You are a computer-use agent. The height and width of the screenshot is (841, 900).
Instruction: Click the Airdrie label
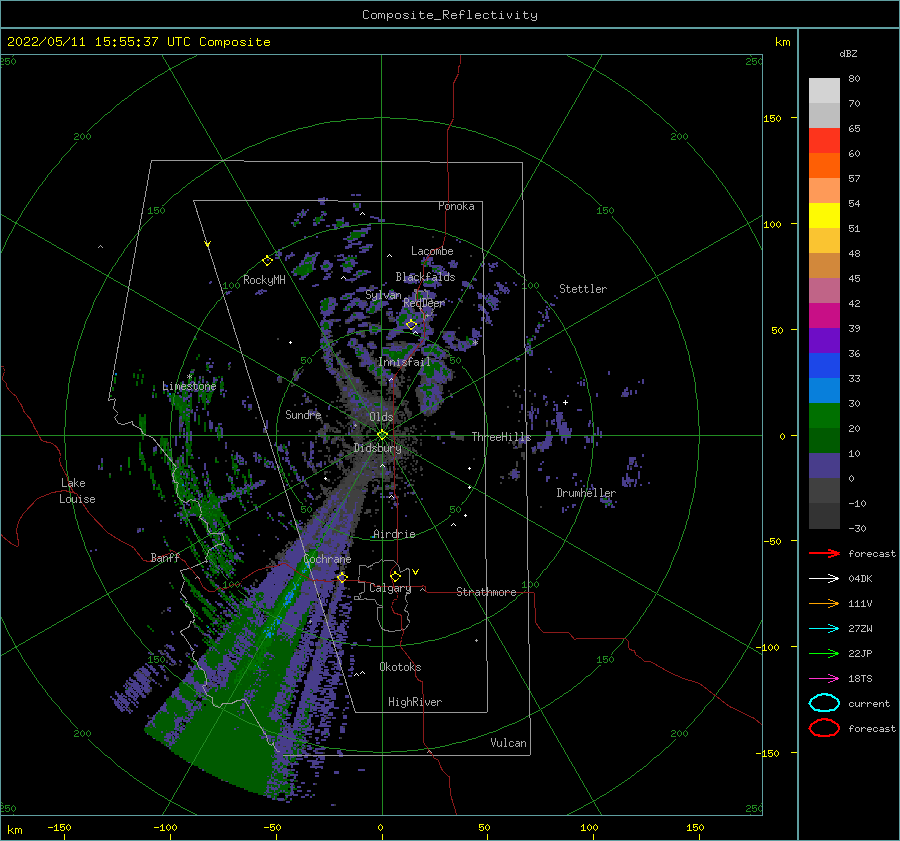point(394,534)
